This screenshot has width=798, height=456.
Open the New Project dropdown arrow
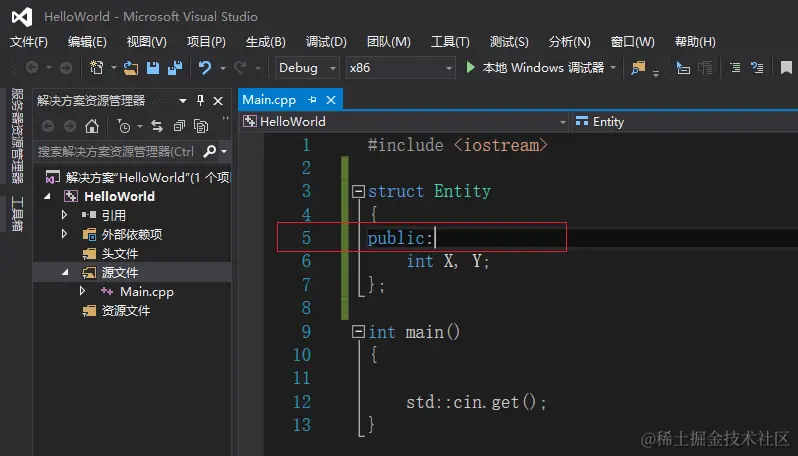point(113,68)
